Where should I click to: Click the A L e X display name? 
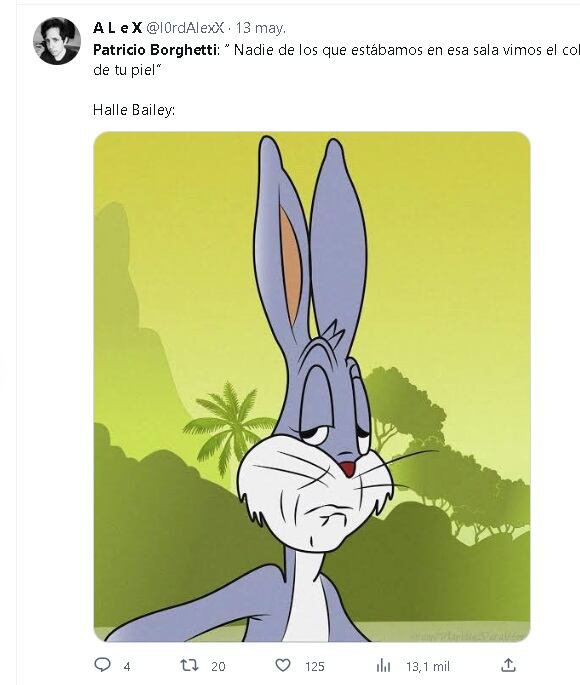(117, 28)
